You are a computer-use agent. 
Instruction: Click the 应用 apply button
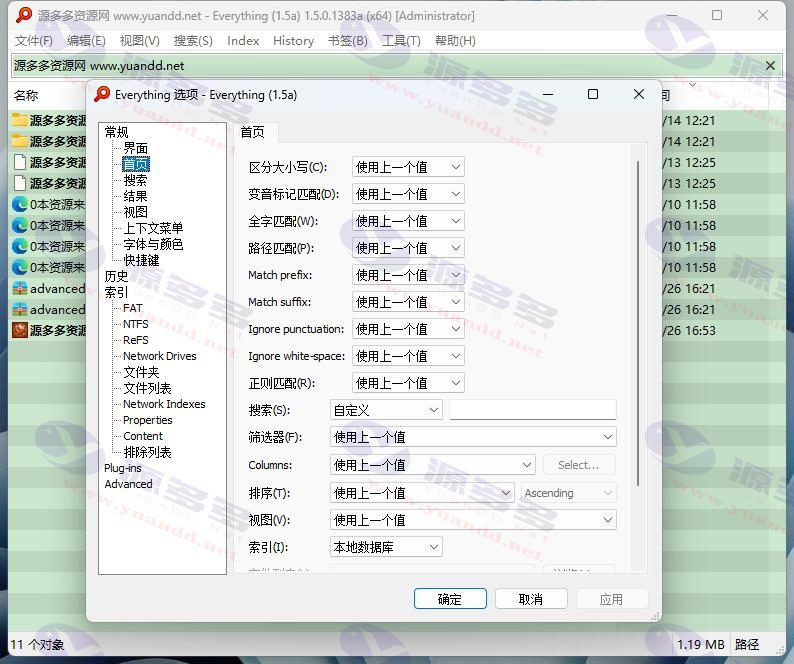point(612,599)
